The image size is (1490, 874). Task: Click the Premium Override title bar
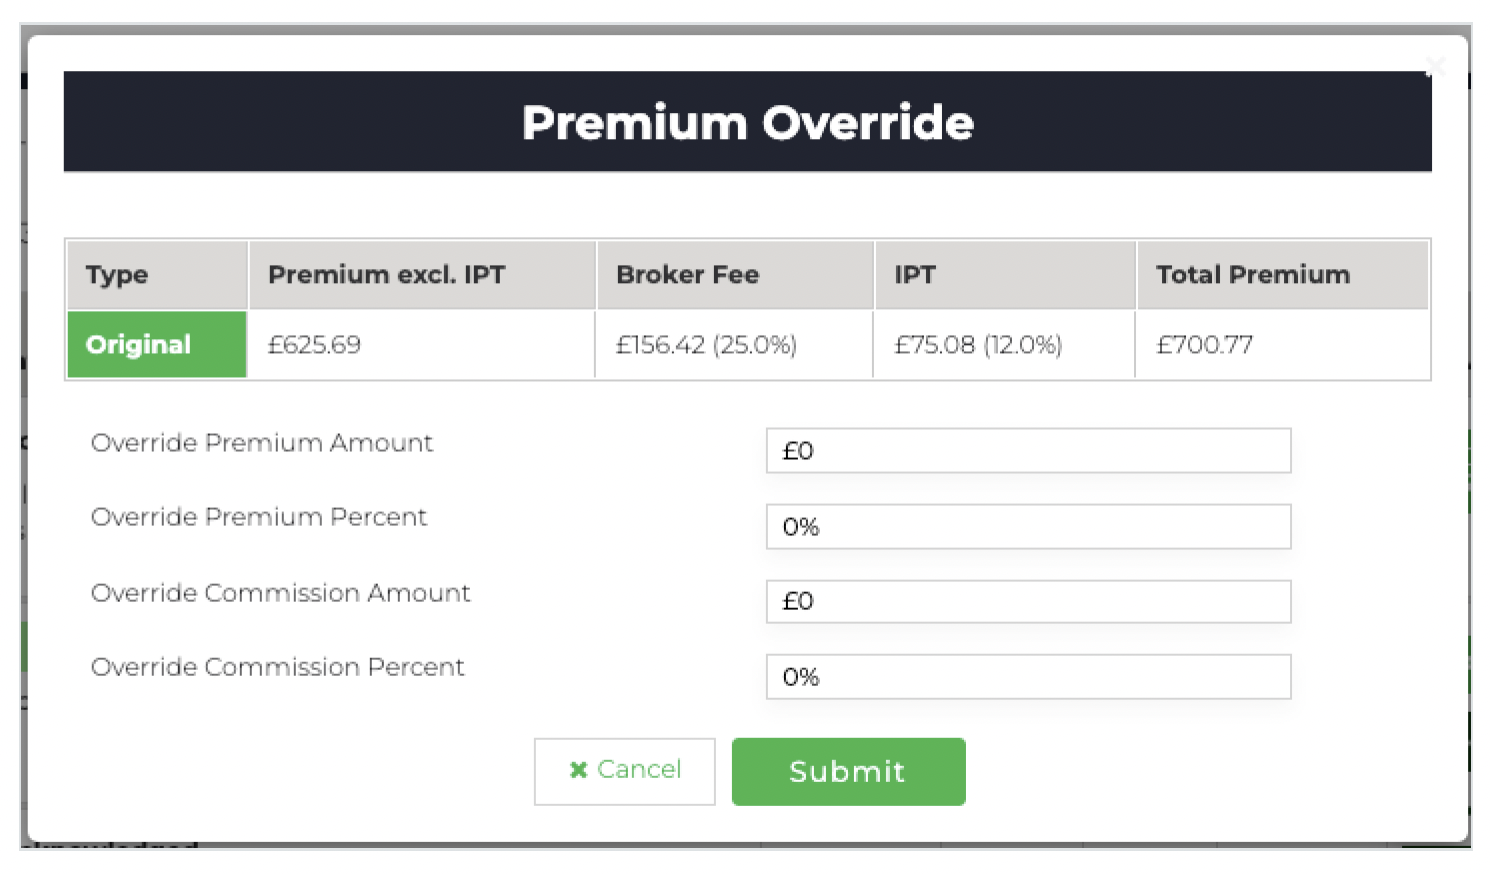pos(747,122)
